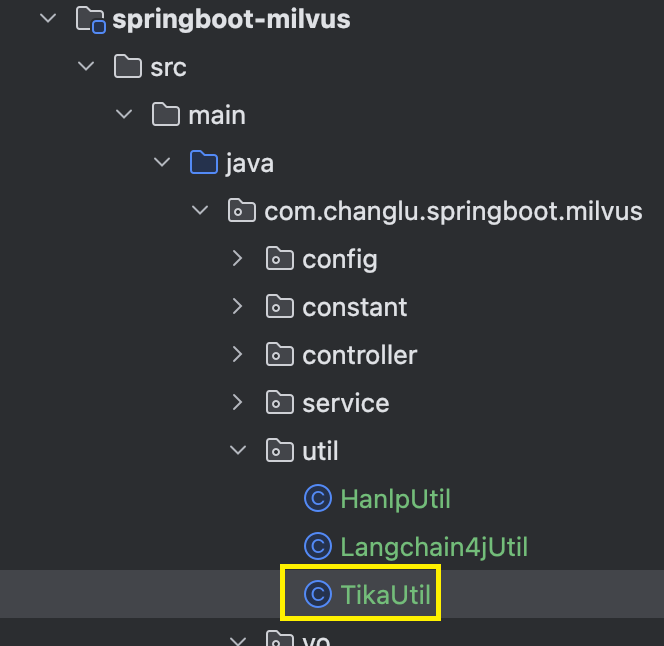This screenshot has width=664, height=646.
Task: Collapse the util package
Action: (x=238, y=450)
